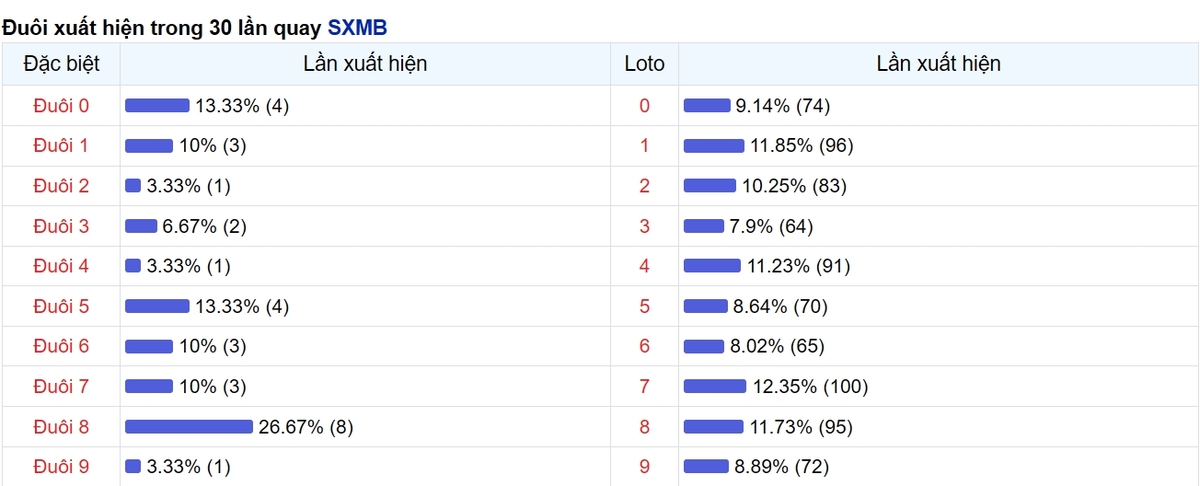
Task: Click the Loto 7 bar showing 12.35%
Action: click(x=715, y=387)
